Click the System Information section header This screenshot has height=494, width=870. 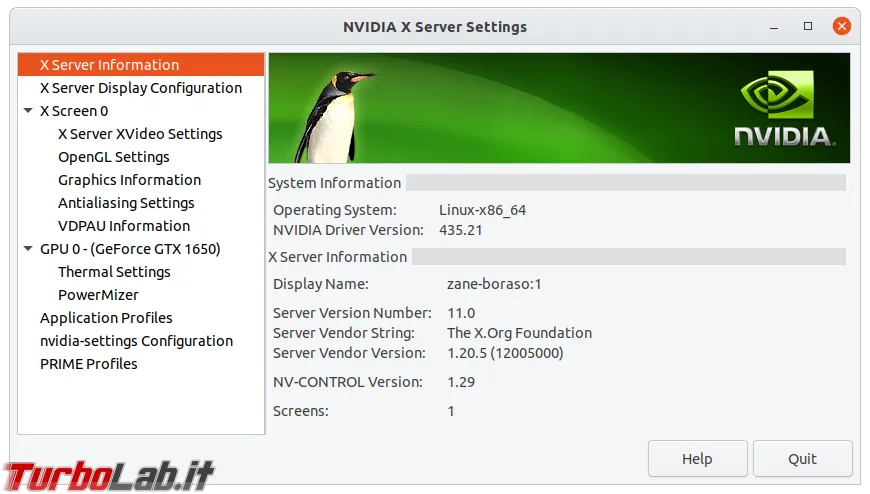[335, 183]
